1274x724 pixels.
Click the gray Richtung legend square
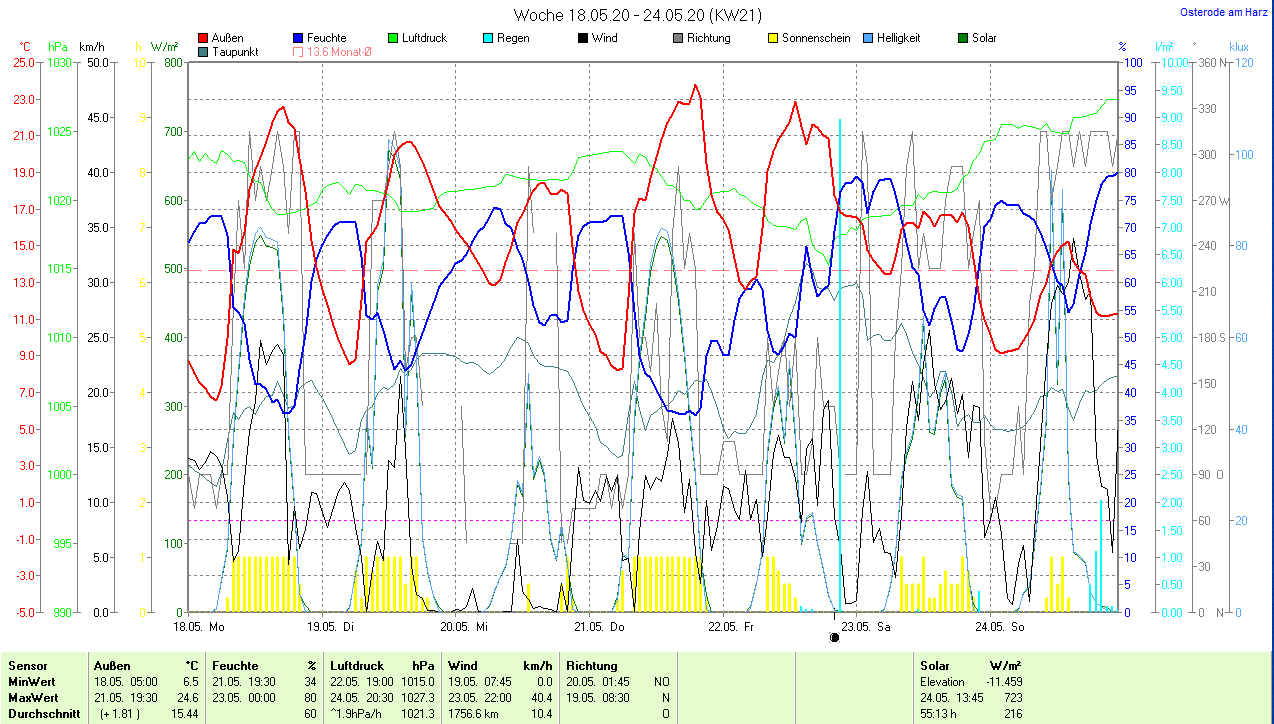click(677, 38)
